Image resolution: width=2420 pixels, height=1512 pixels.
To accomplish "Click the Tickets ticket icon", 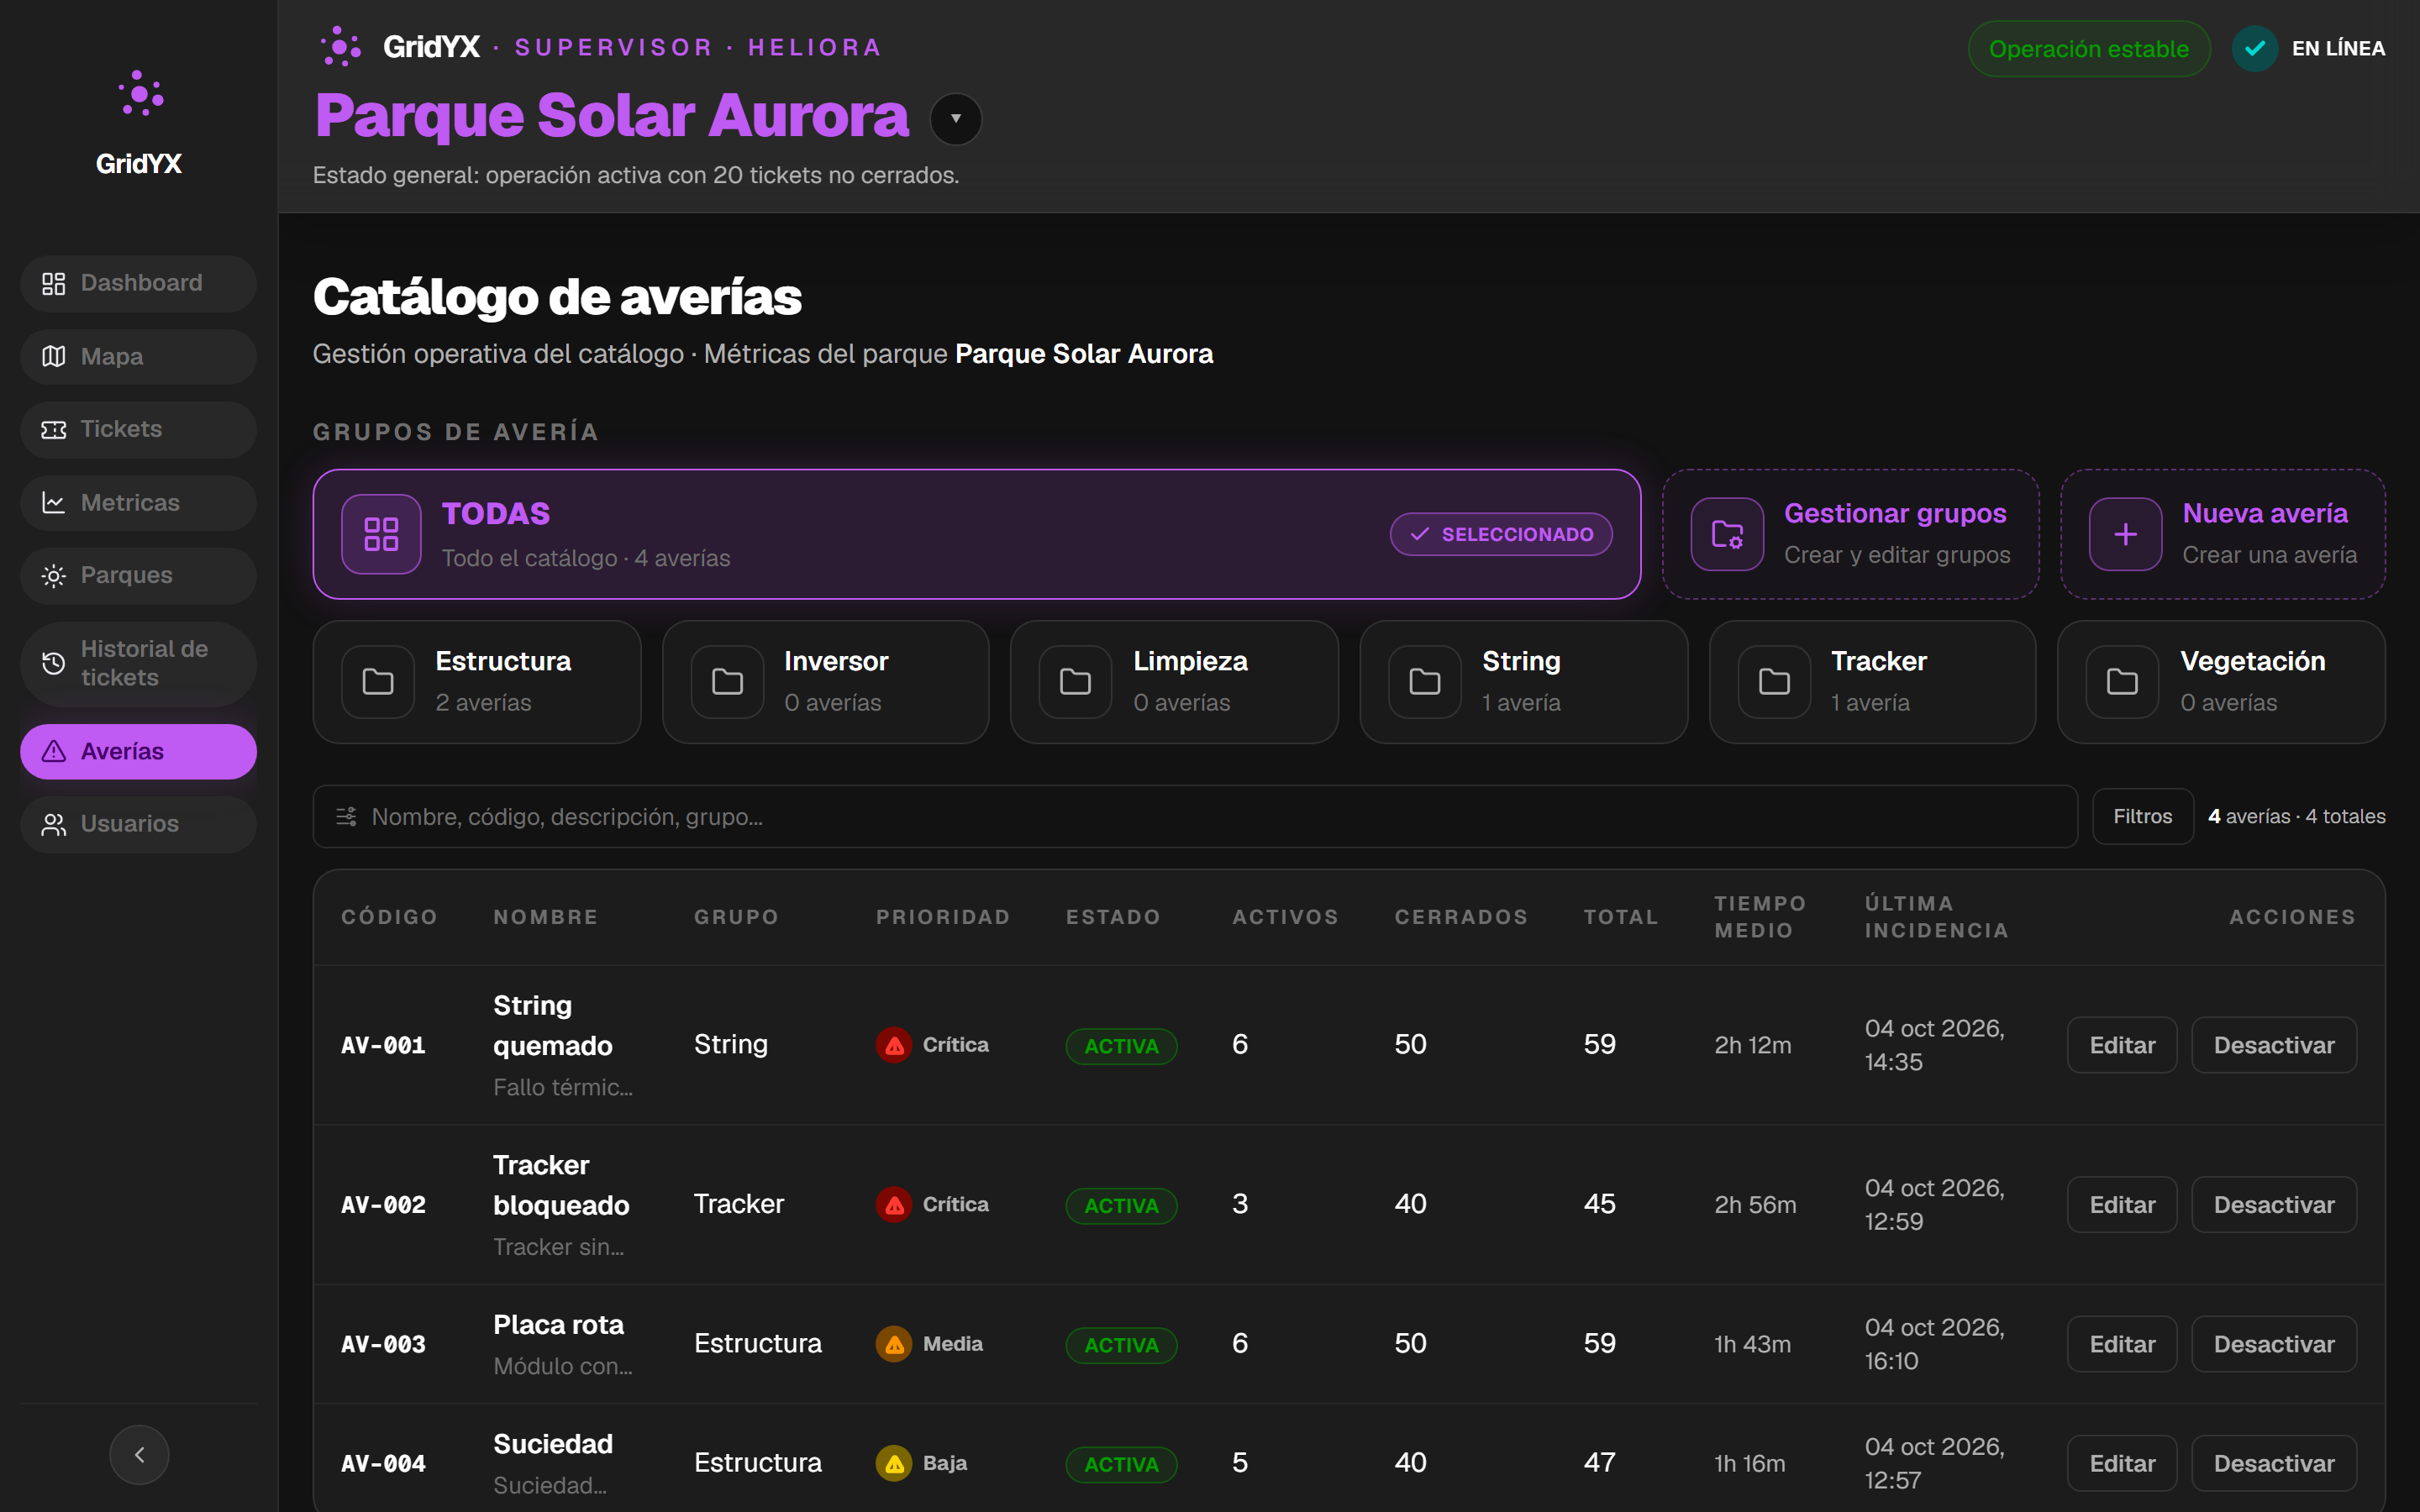I will point(53,430).
